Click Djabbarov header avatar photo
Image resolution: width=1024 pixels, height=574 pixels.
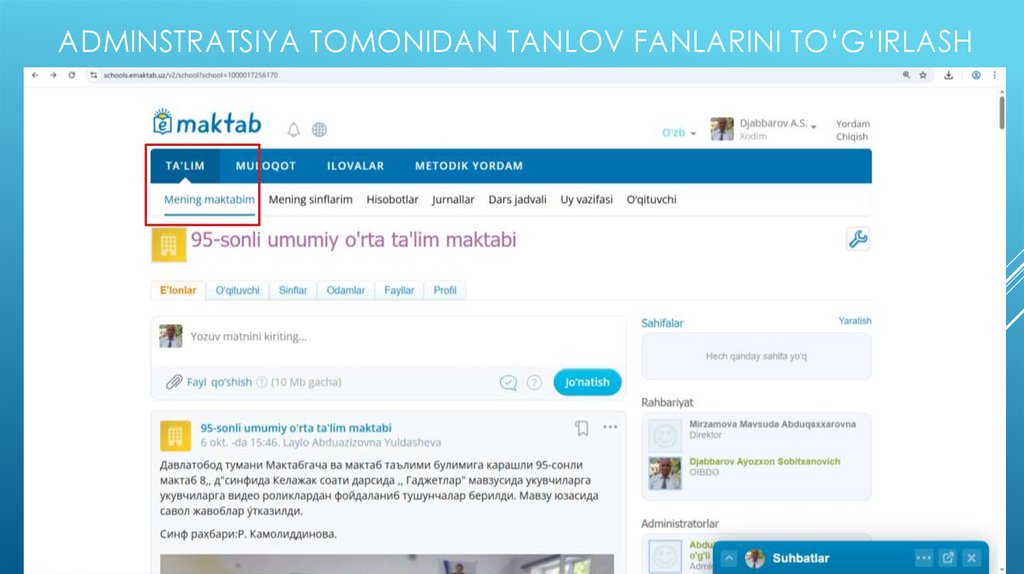(x=722, y=129)
